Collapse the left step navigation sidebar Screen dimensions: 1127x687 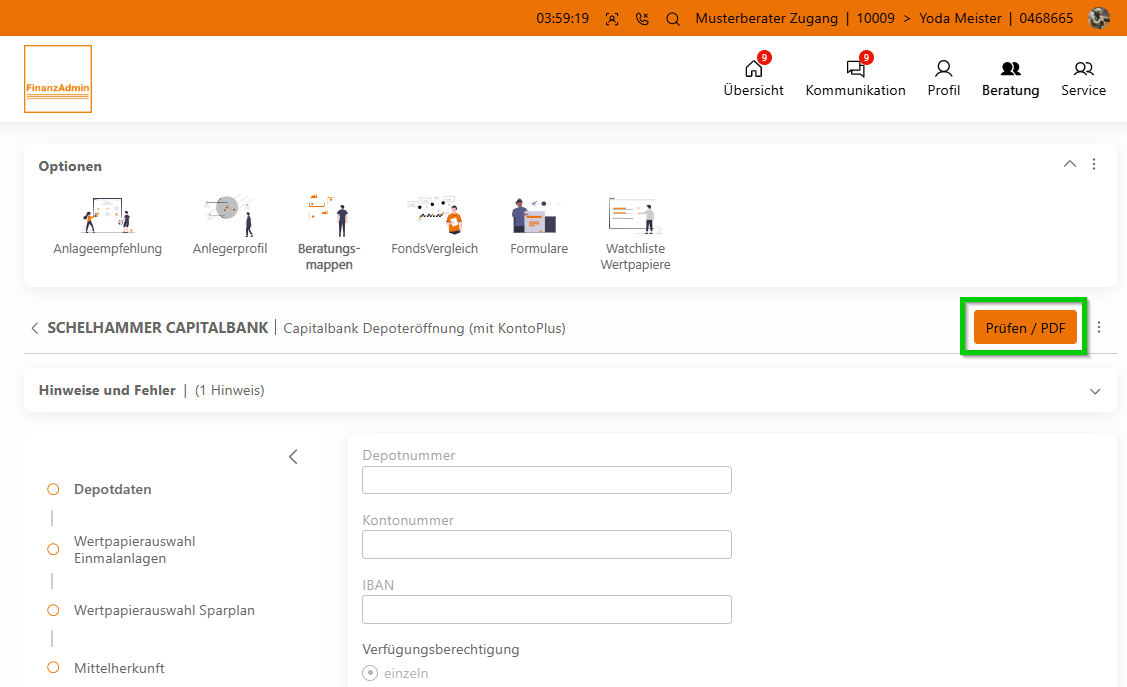pyautogui.click(x=293, y=457)
